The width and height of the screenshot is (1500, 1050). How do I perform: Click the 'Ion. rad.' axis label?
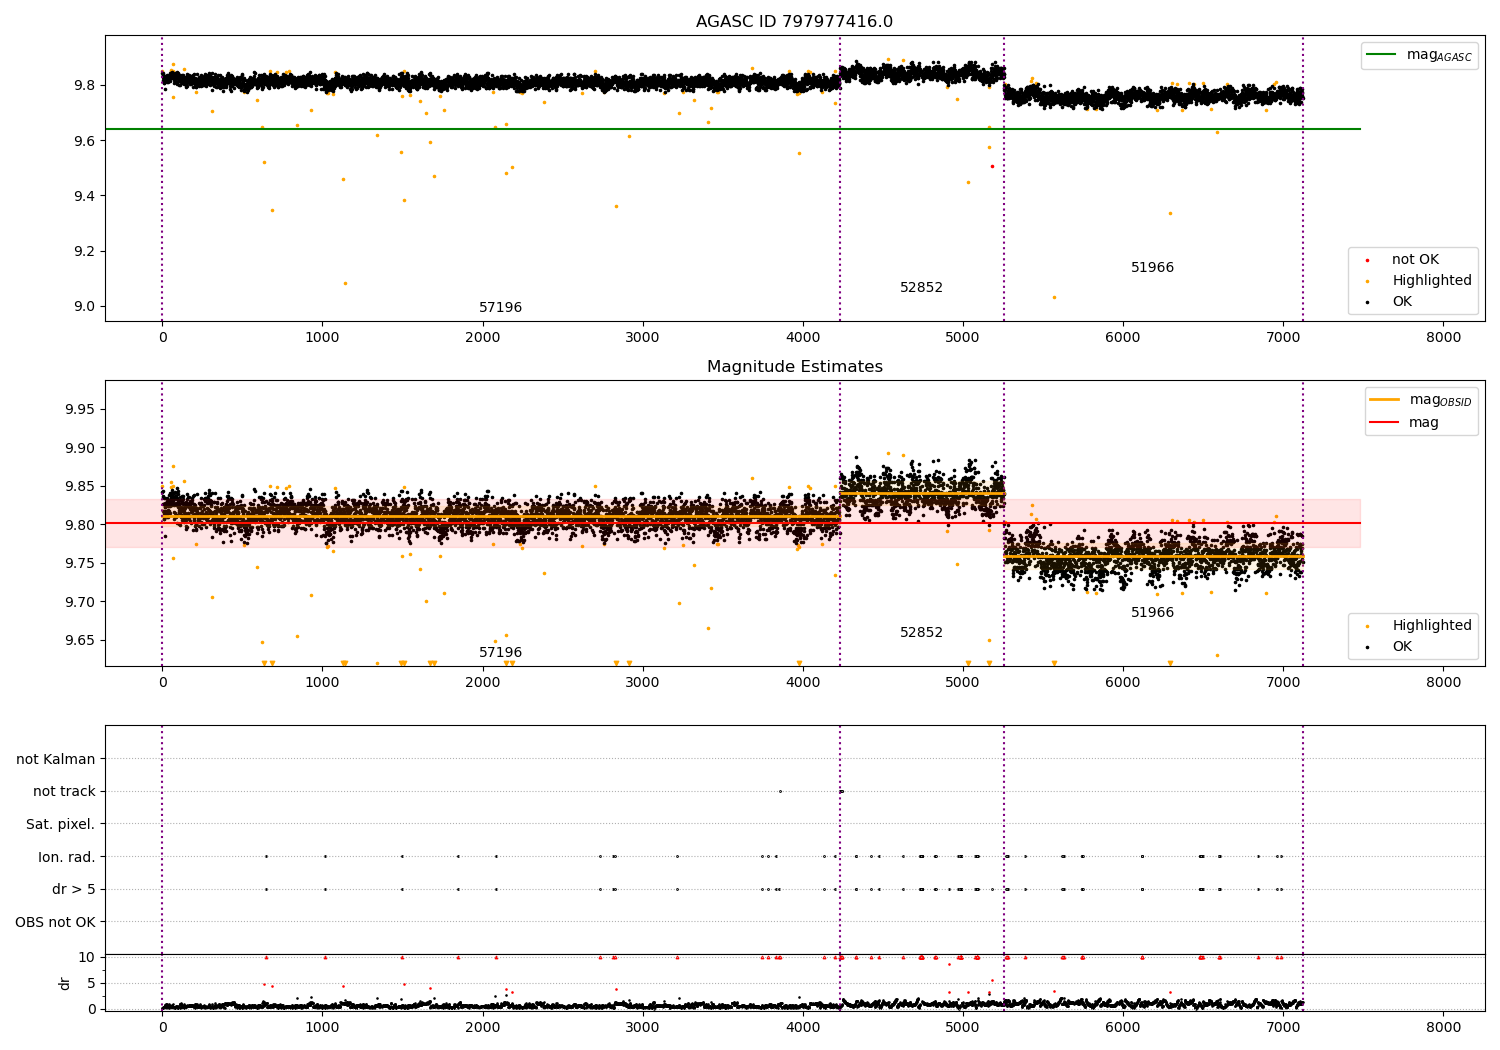(67, 857)
